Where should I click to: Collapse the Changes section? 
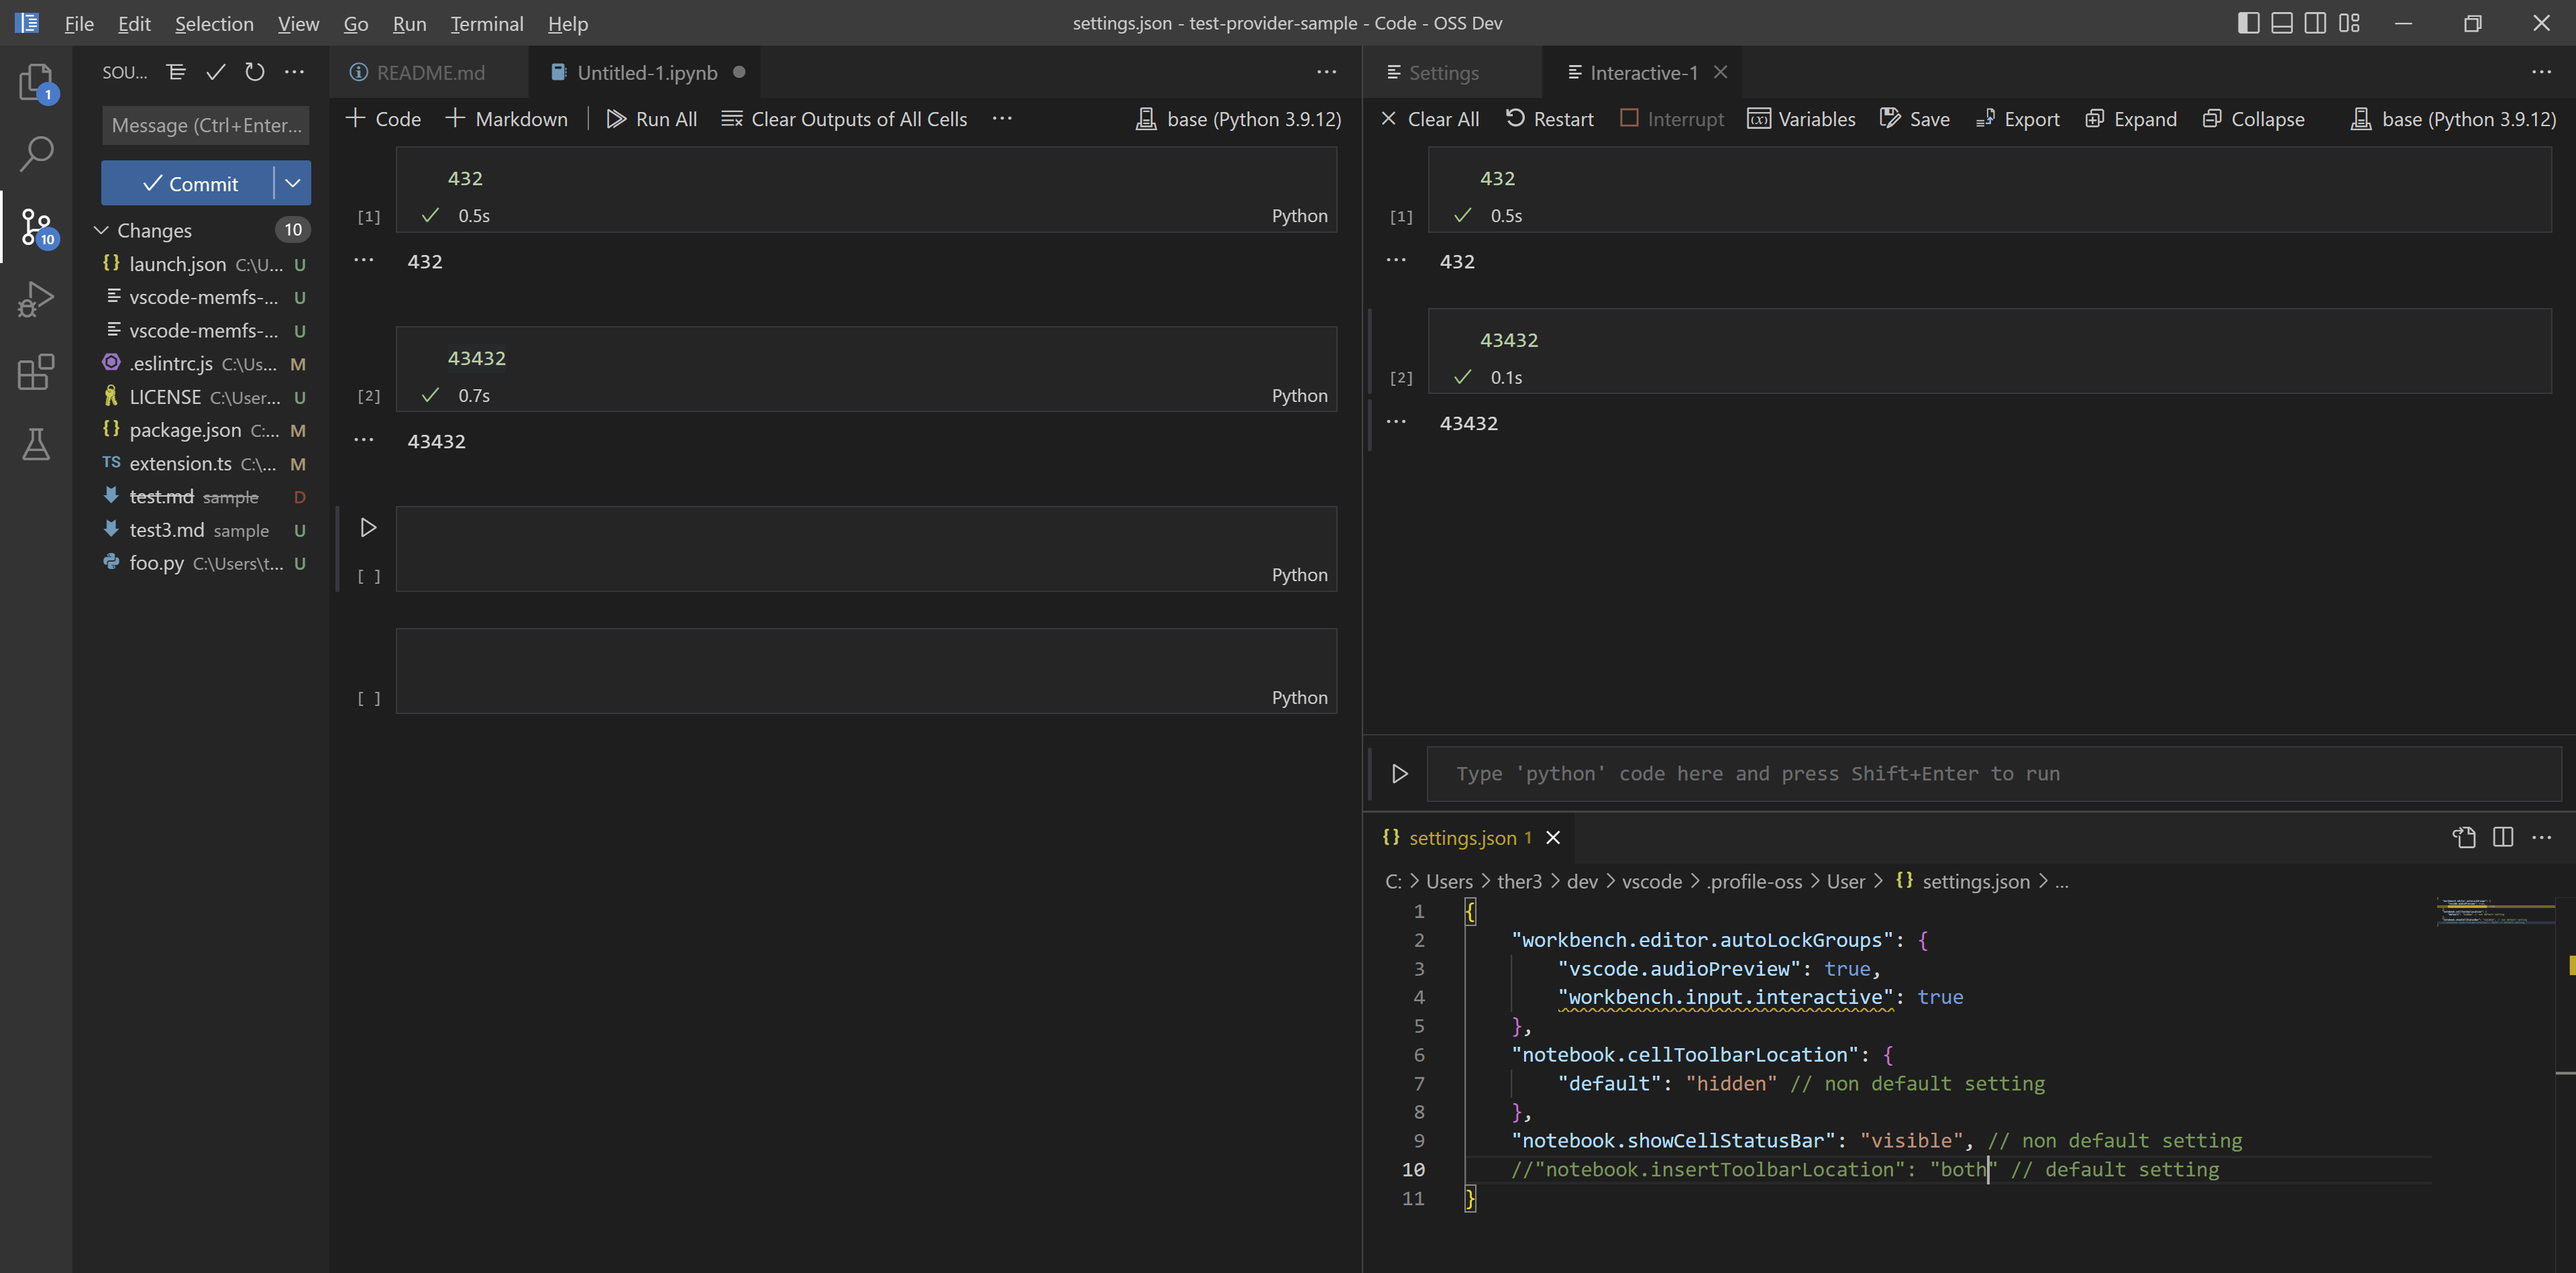(101, 230)
